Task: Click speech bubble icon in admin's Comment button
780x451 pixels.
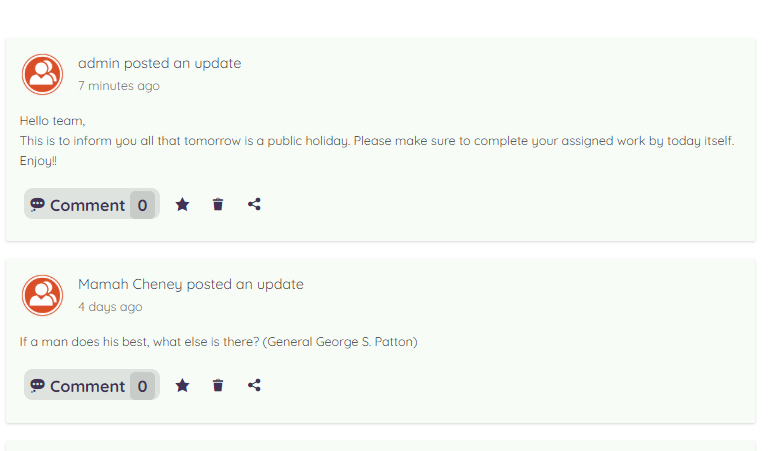Action: [37, 204]
